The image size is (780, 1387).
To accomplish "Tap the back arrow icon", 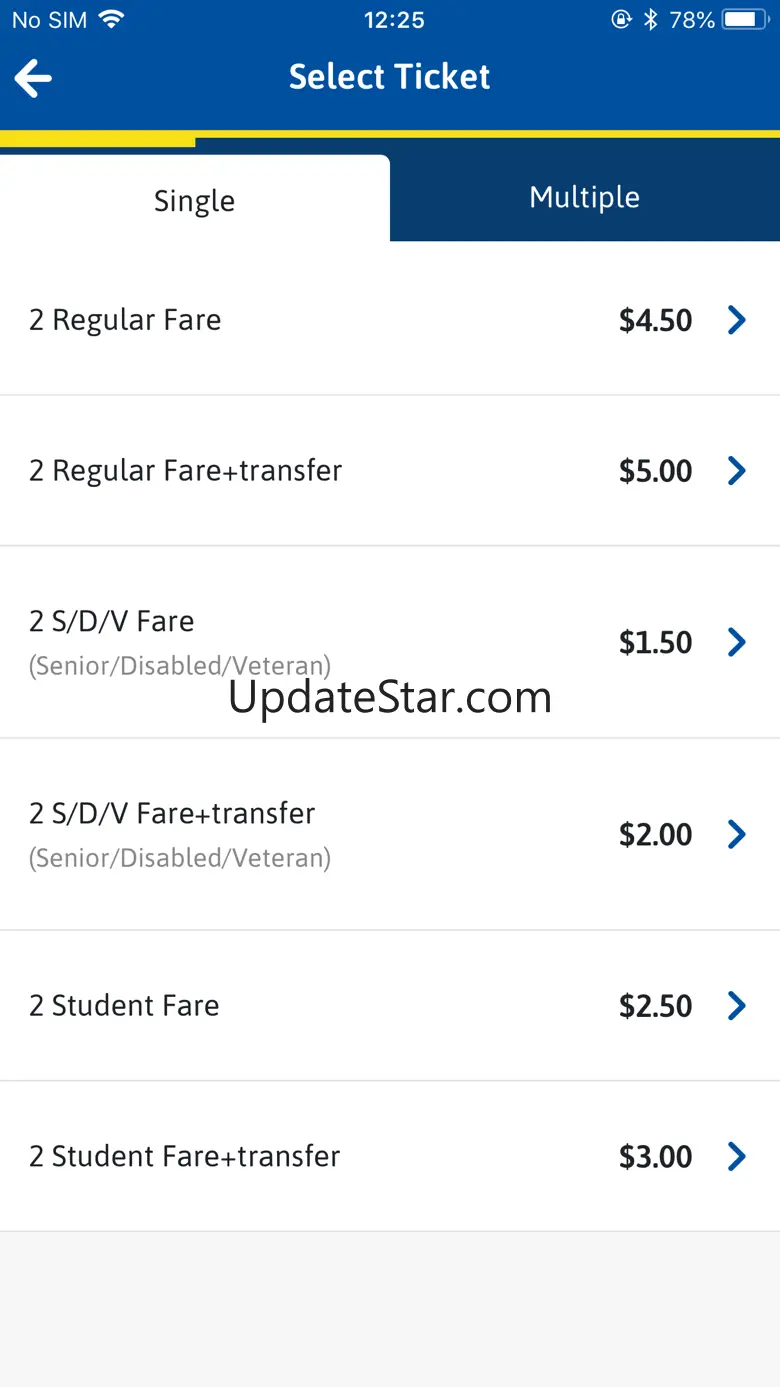I will tap(33, 78).
